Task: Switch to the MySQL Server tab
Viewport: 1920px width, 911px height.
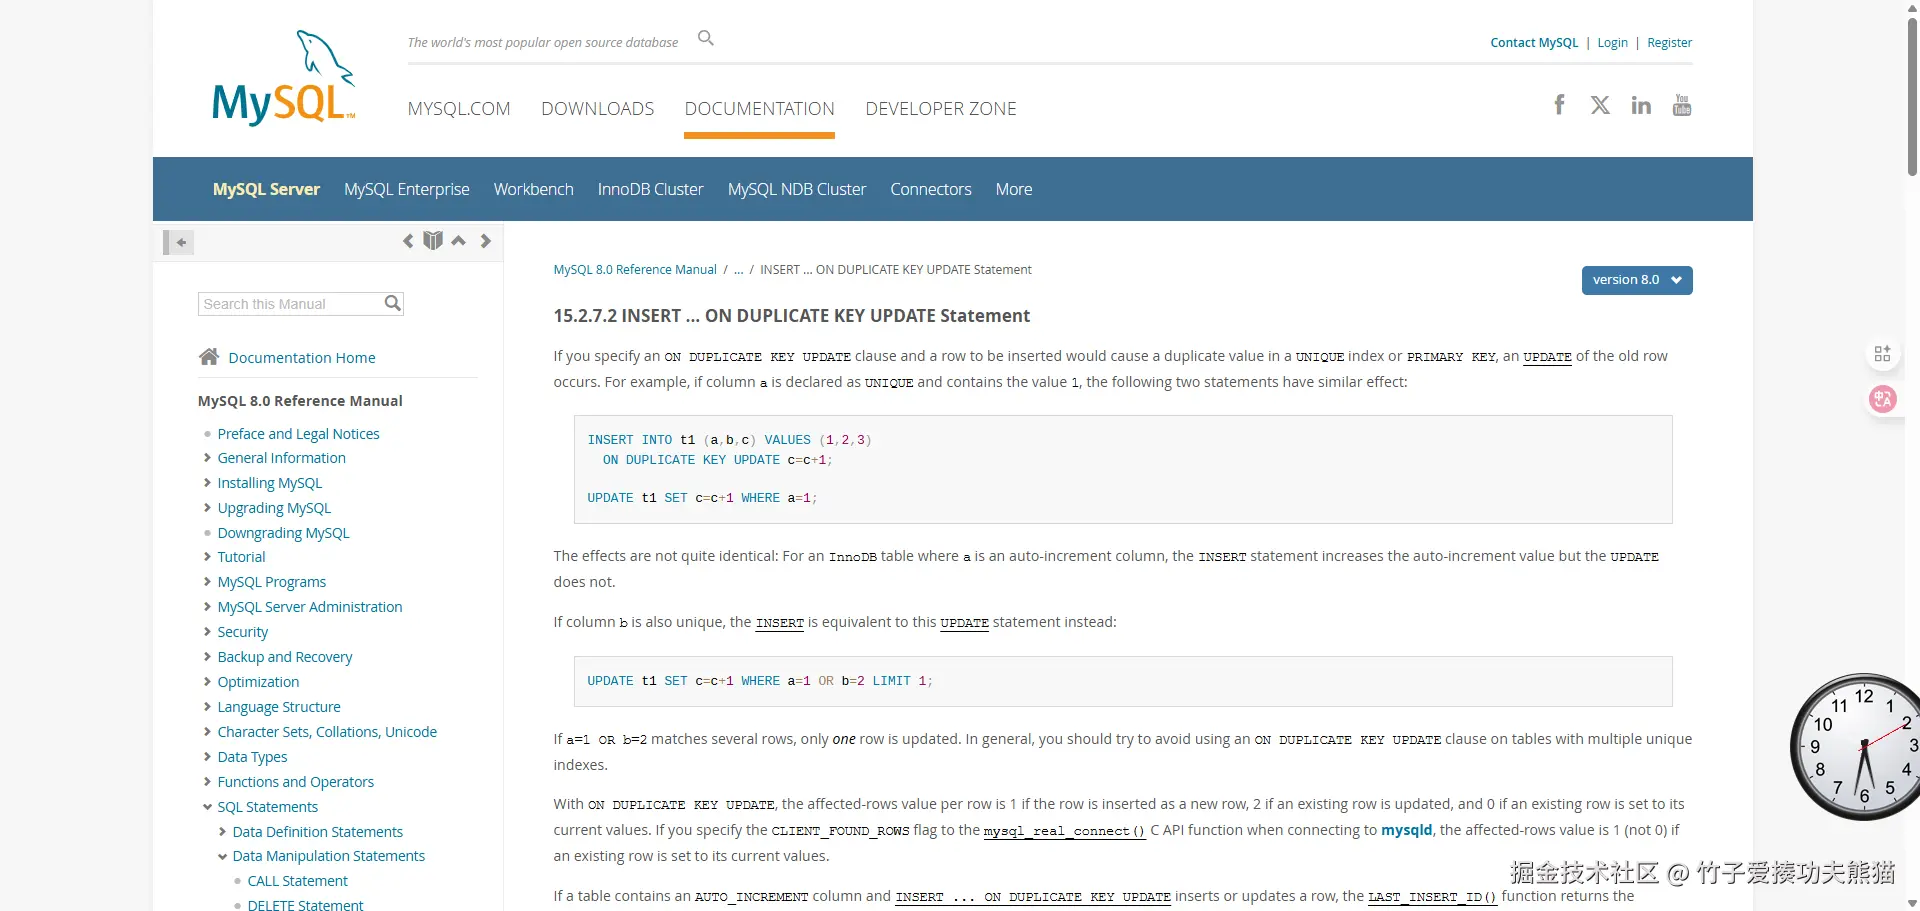Action: 266,189
